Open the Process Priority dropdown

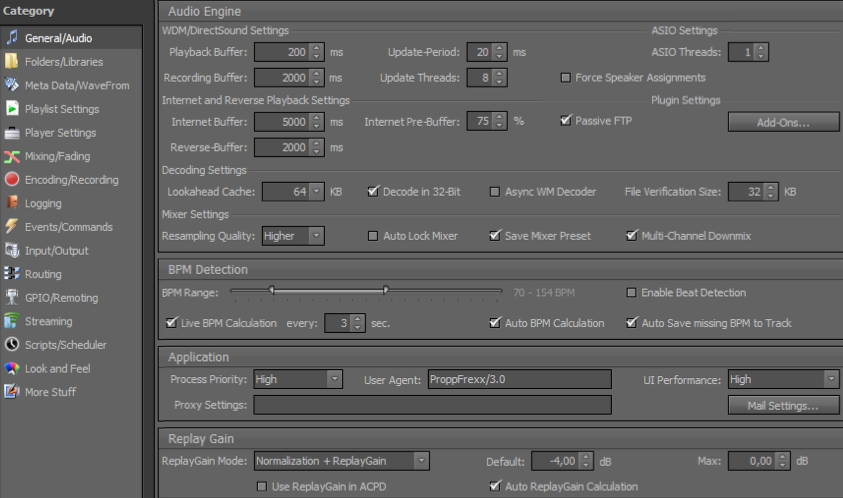click(x=334, y=379)
